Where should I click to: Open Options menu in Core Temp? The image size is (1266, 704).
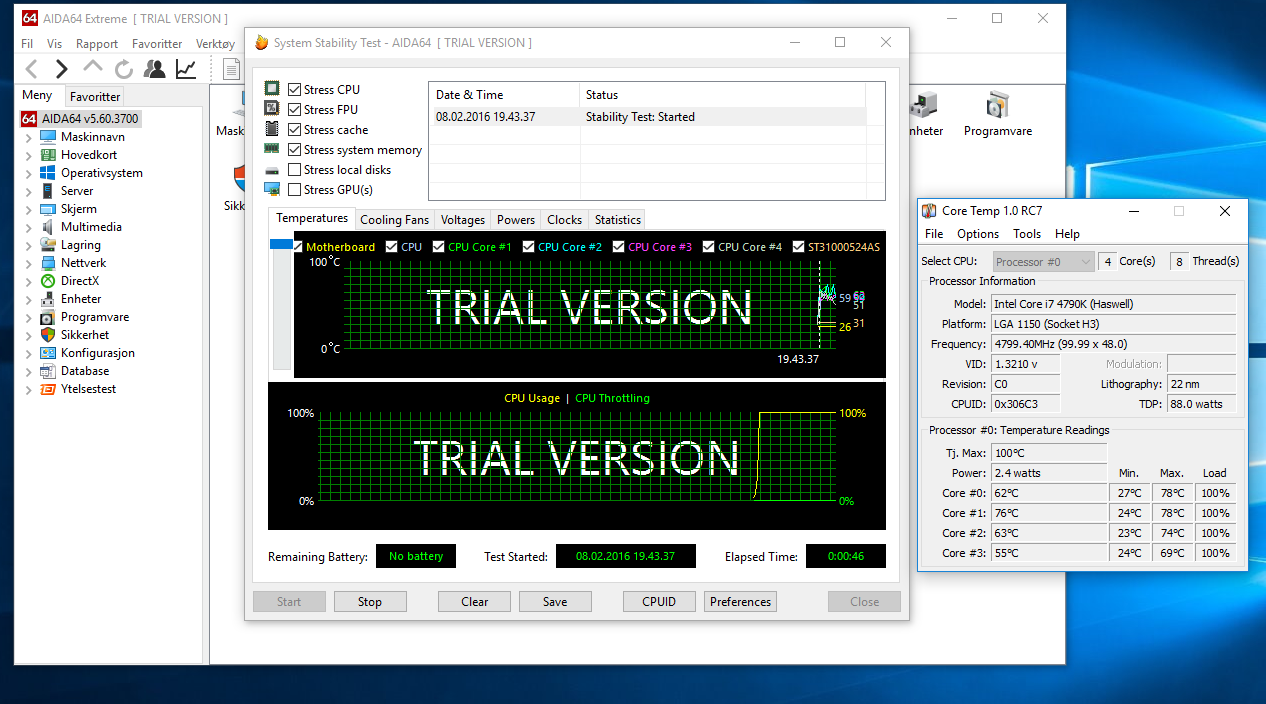978,234
